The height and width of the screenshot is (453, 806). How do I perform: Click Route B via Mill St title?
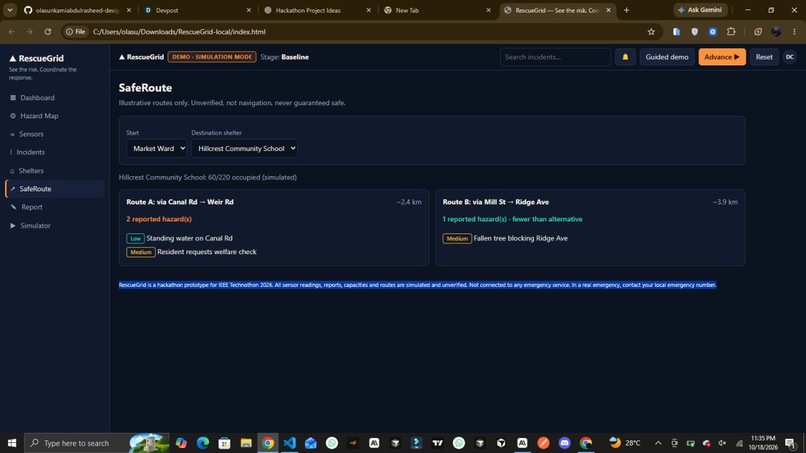496,202
